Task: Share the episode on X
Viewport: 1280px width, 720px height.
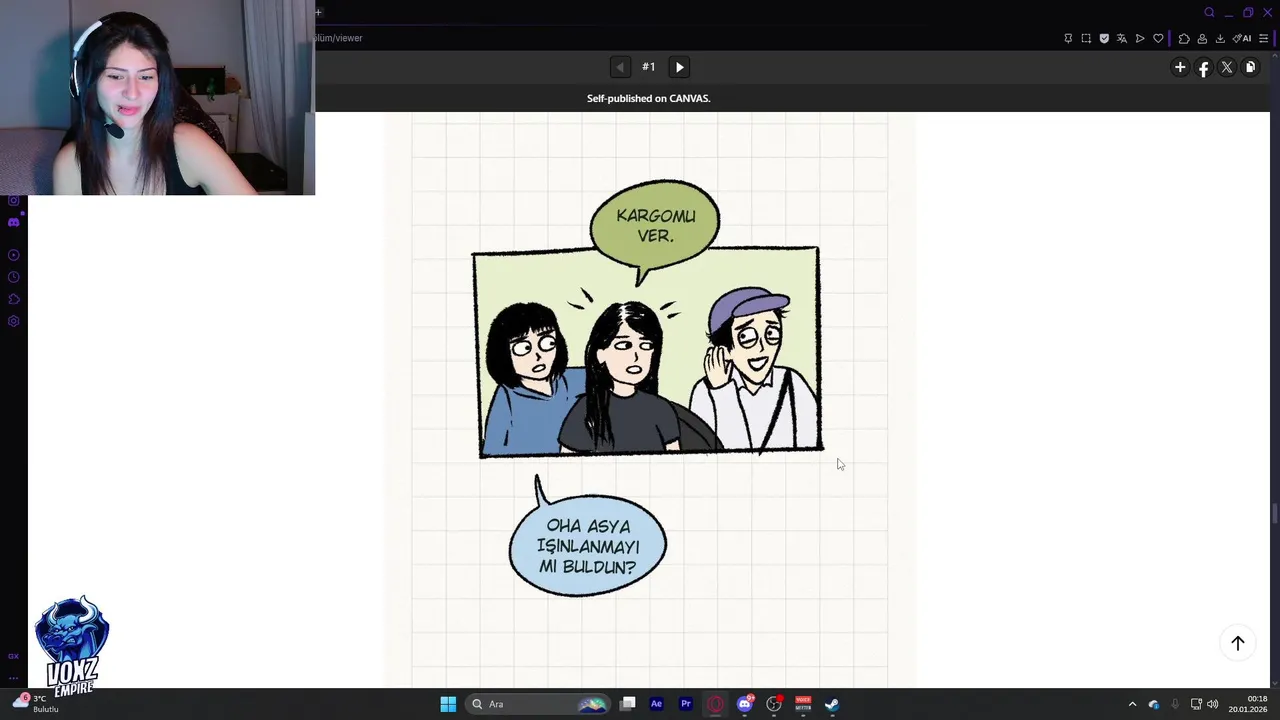Action: [1227, 67]
